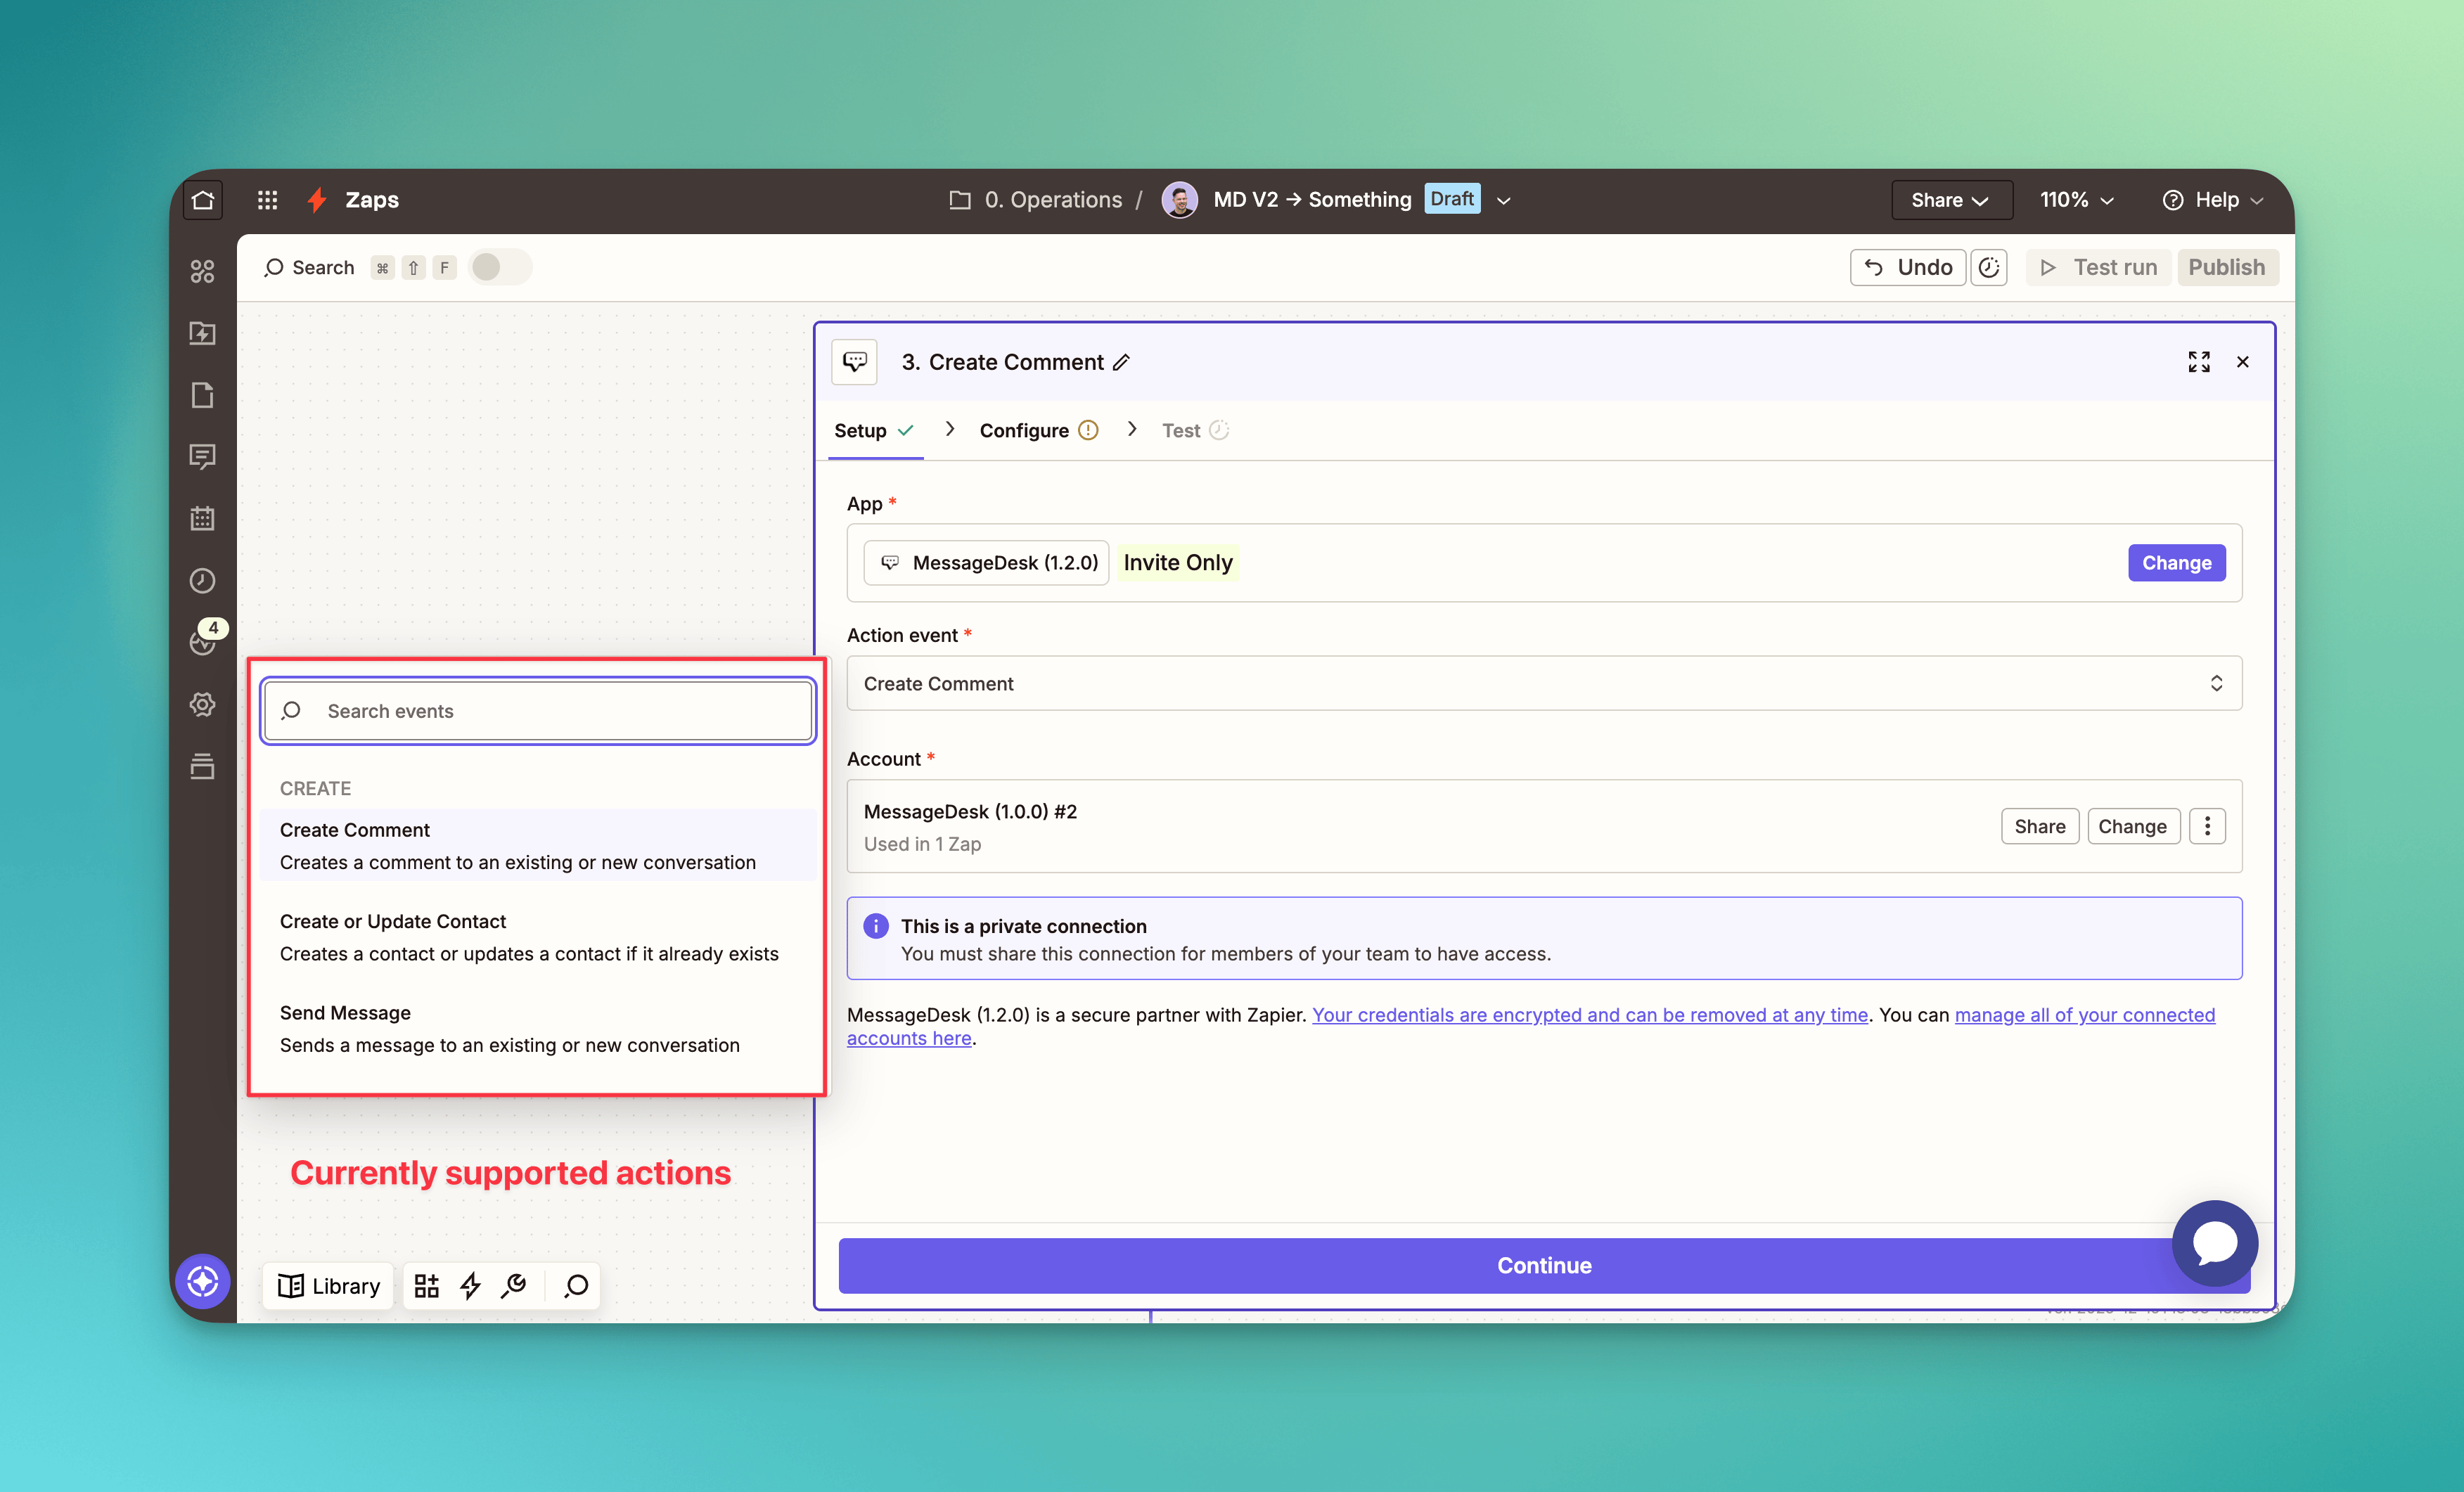Click the Test run button
The image size is (2464, 1492).
(x=2098, y=267)
